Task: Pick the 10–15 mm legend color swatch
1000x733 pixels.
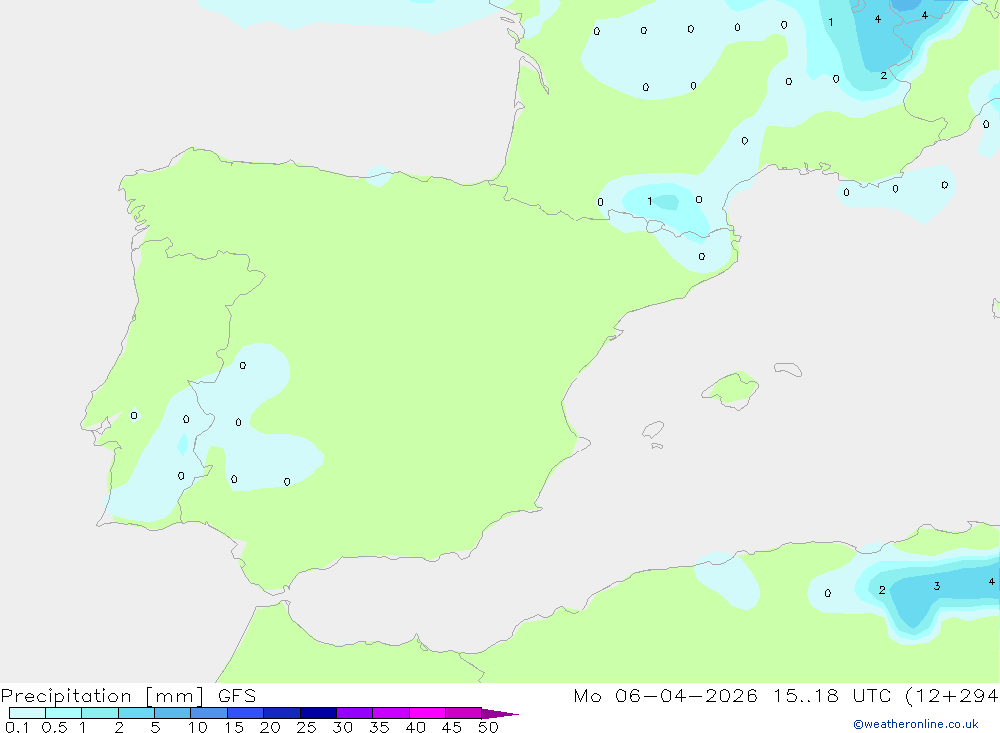Action: click(209, 713)
